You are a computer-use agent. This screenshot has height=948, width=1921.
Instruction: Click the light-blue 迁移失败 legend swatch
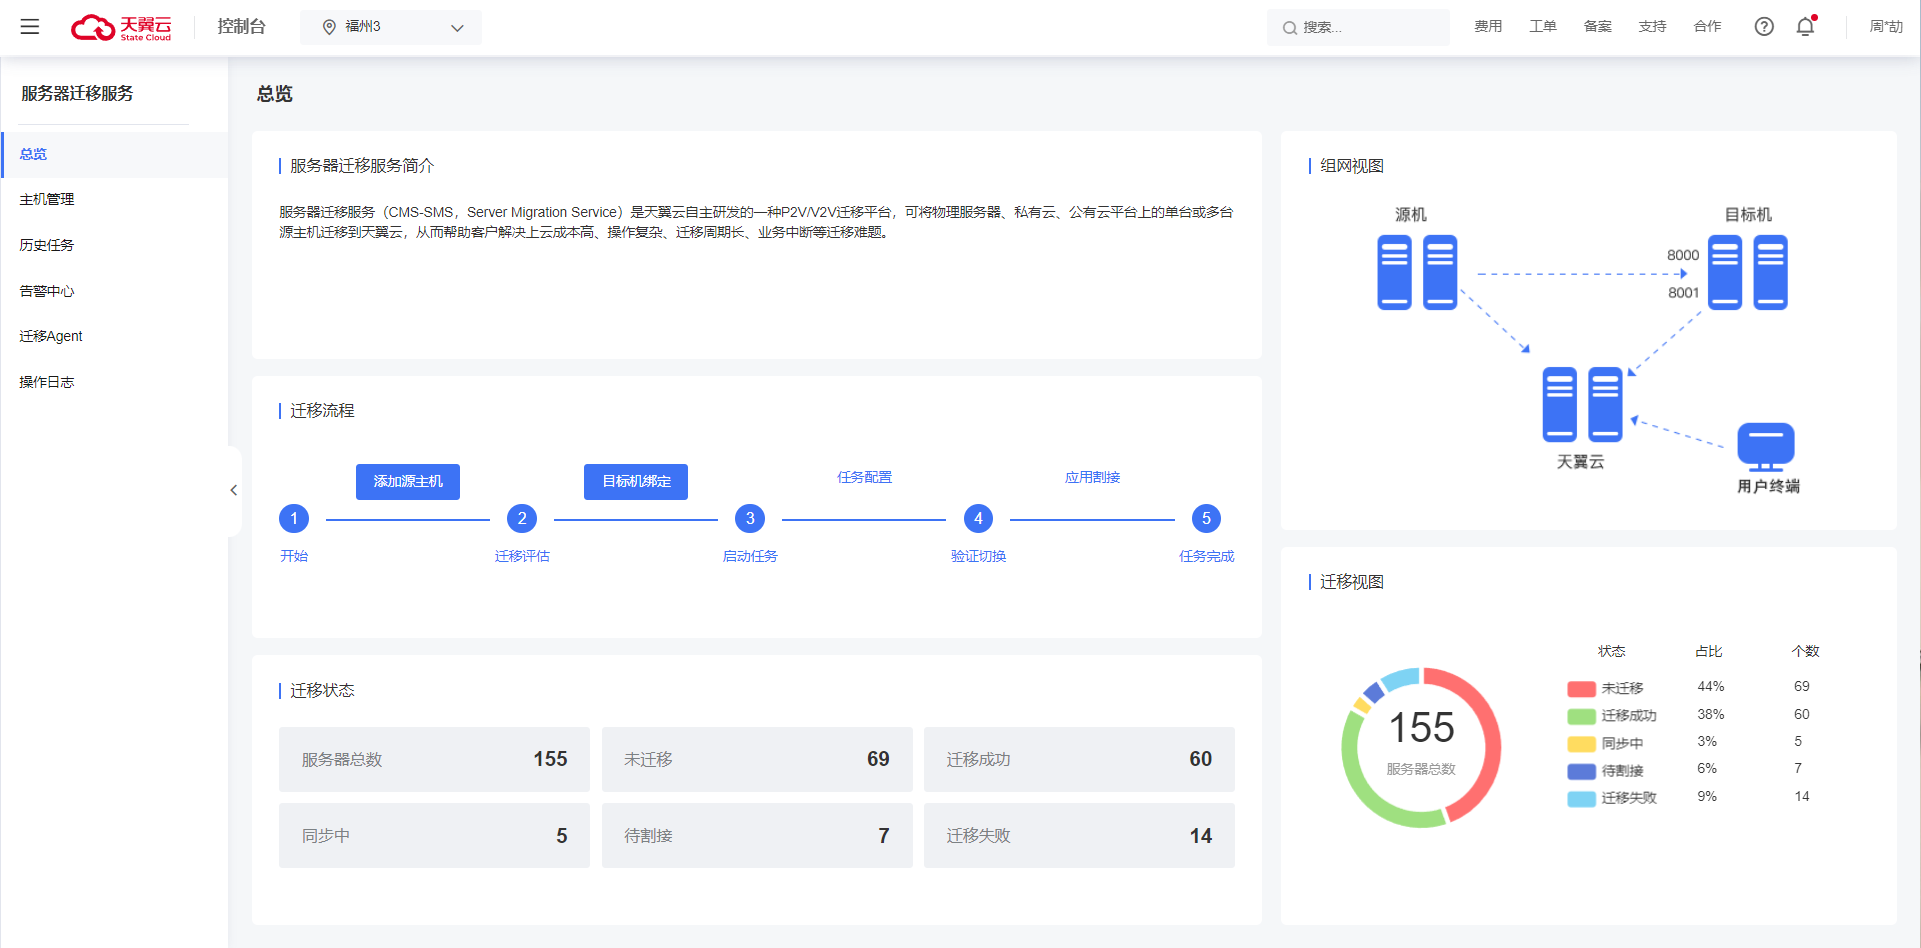[x=1581, y=799]
